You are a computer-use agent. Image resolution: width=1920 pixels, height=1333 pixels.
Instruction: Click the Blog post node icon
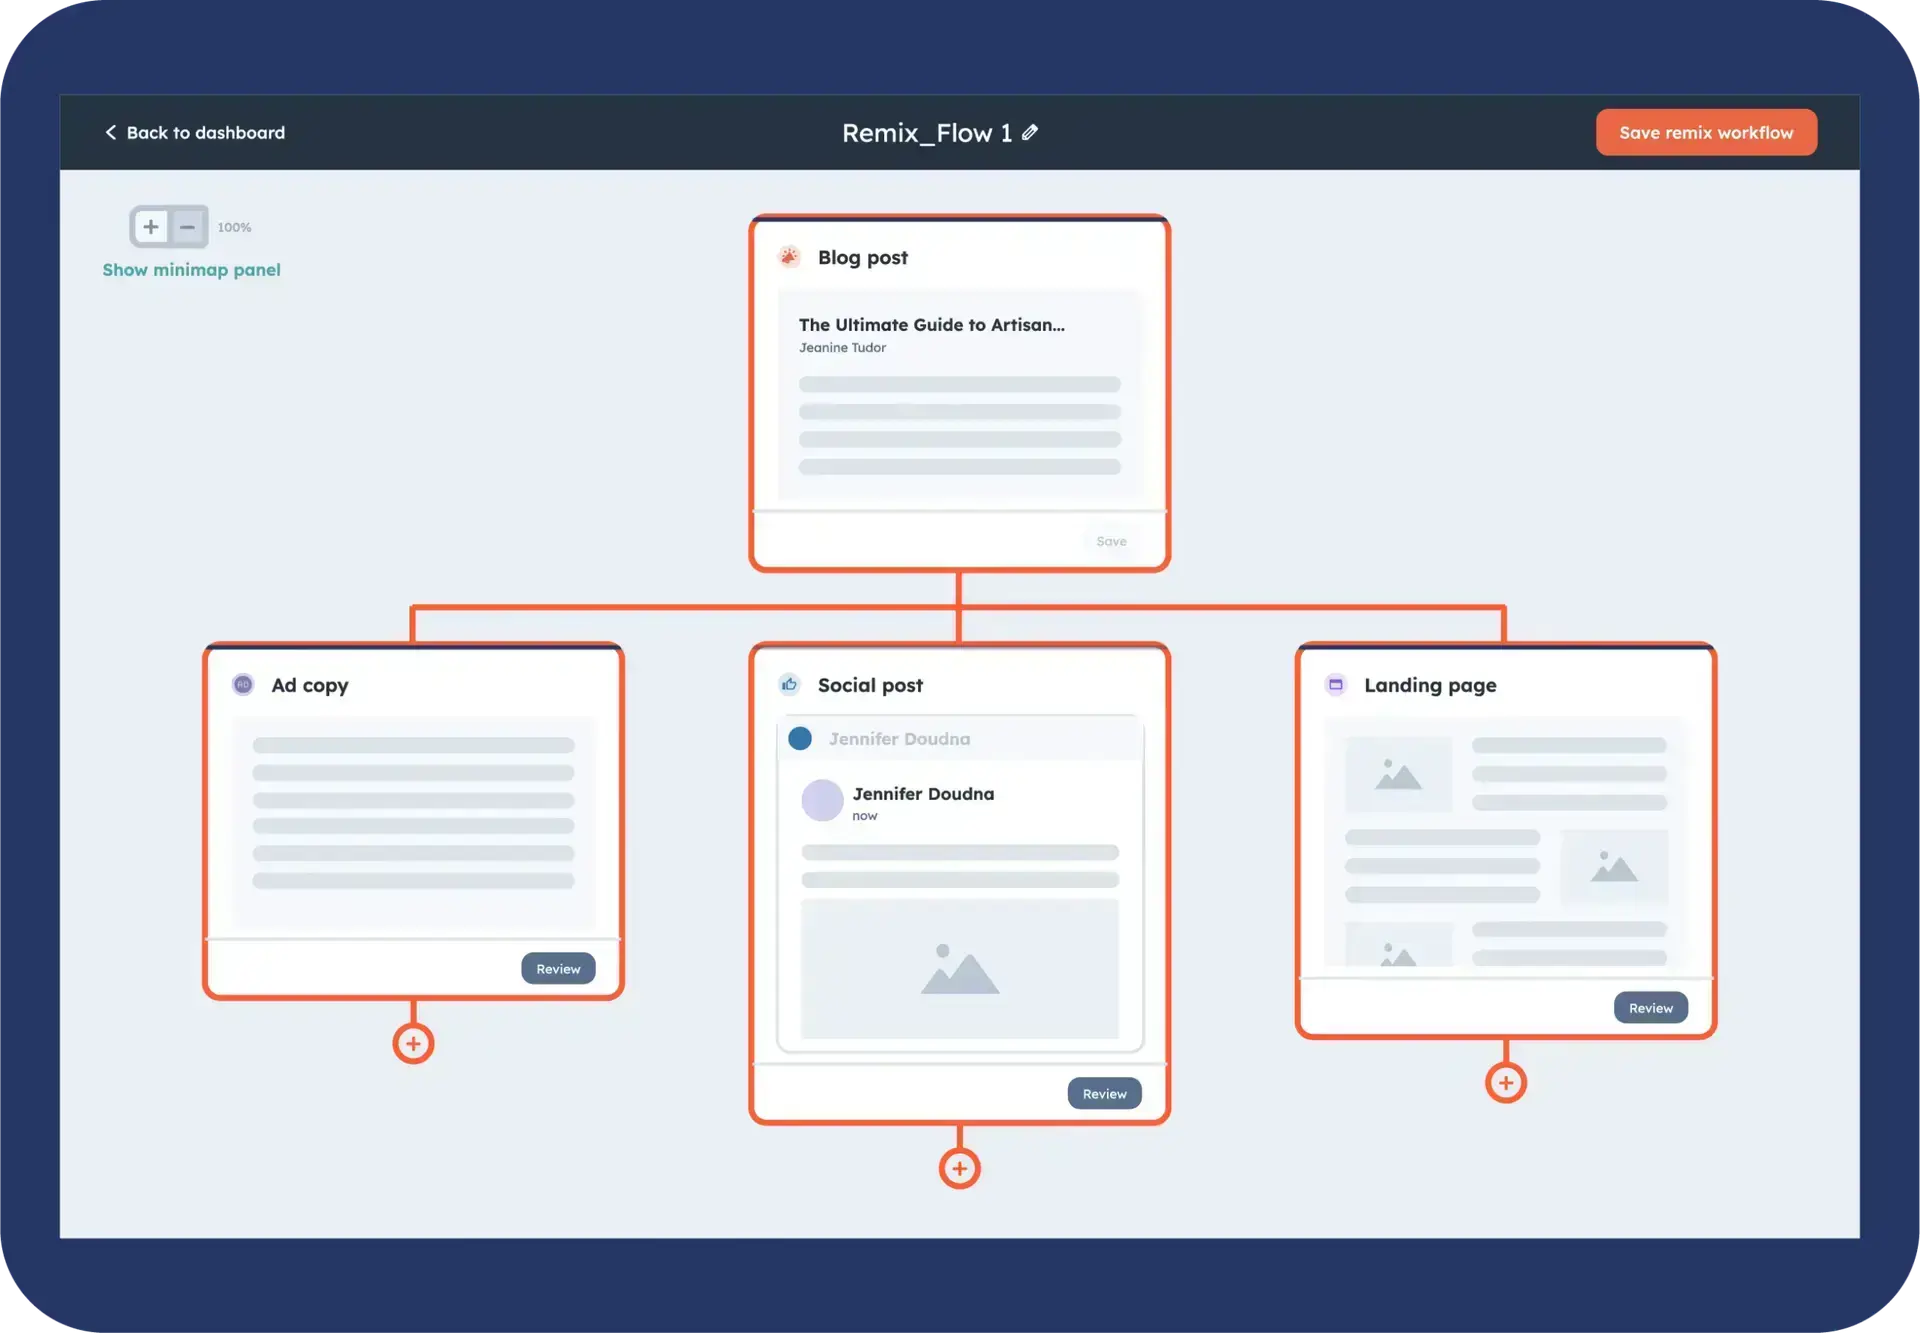[x=790, y=257]
